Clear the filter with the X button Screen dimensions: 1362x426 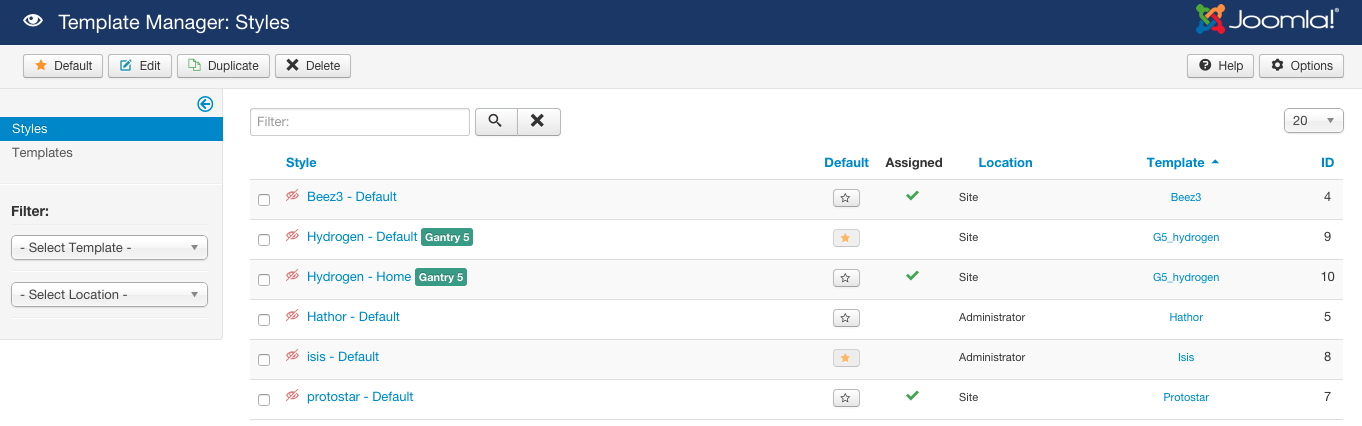538,121
